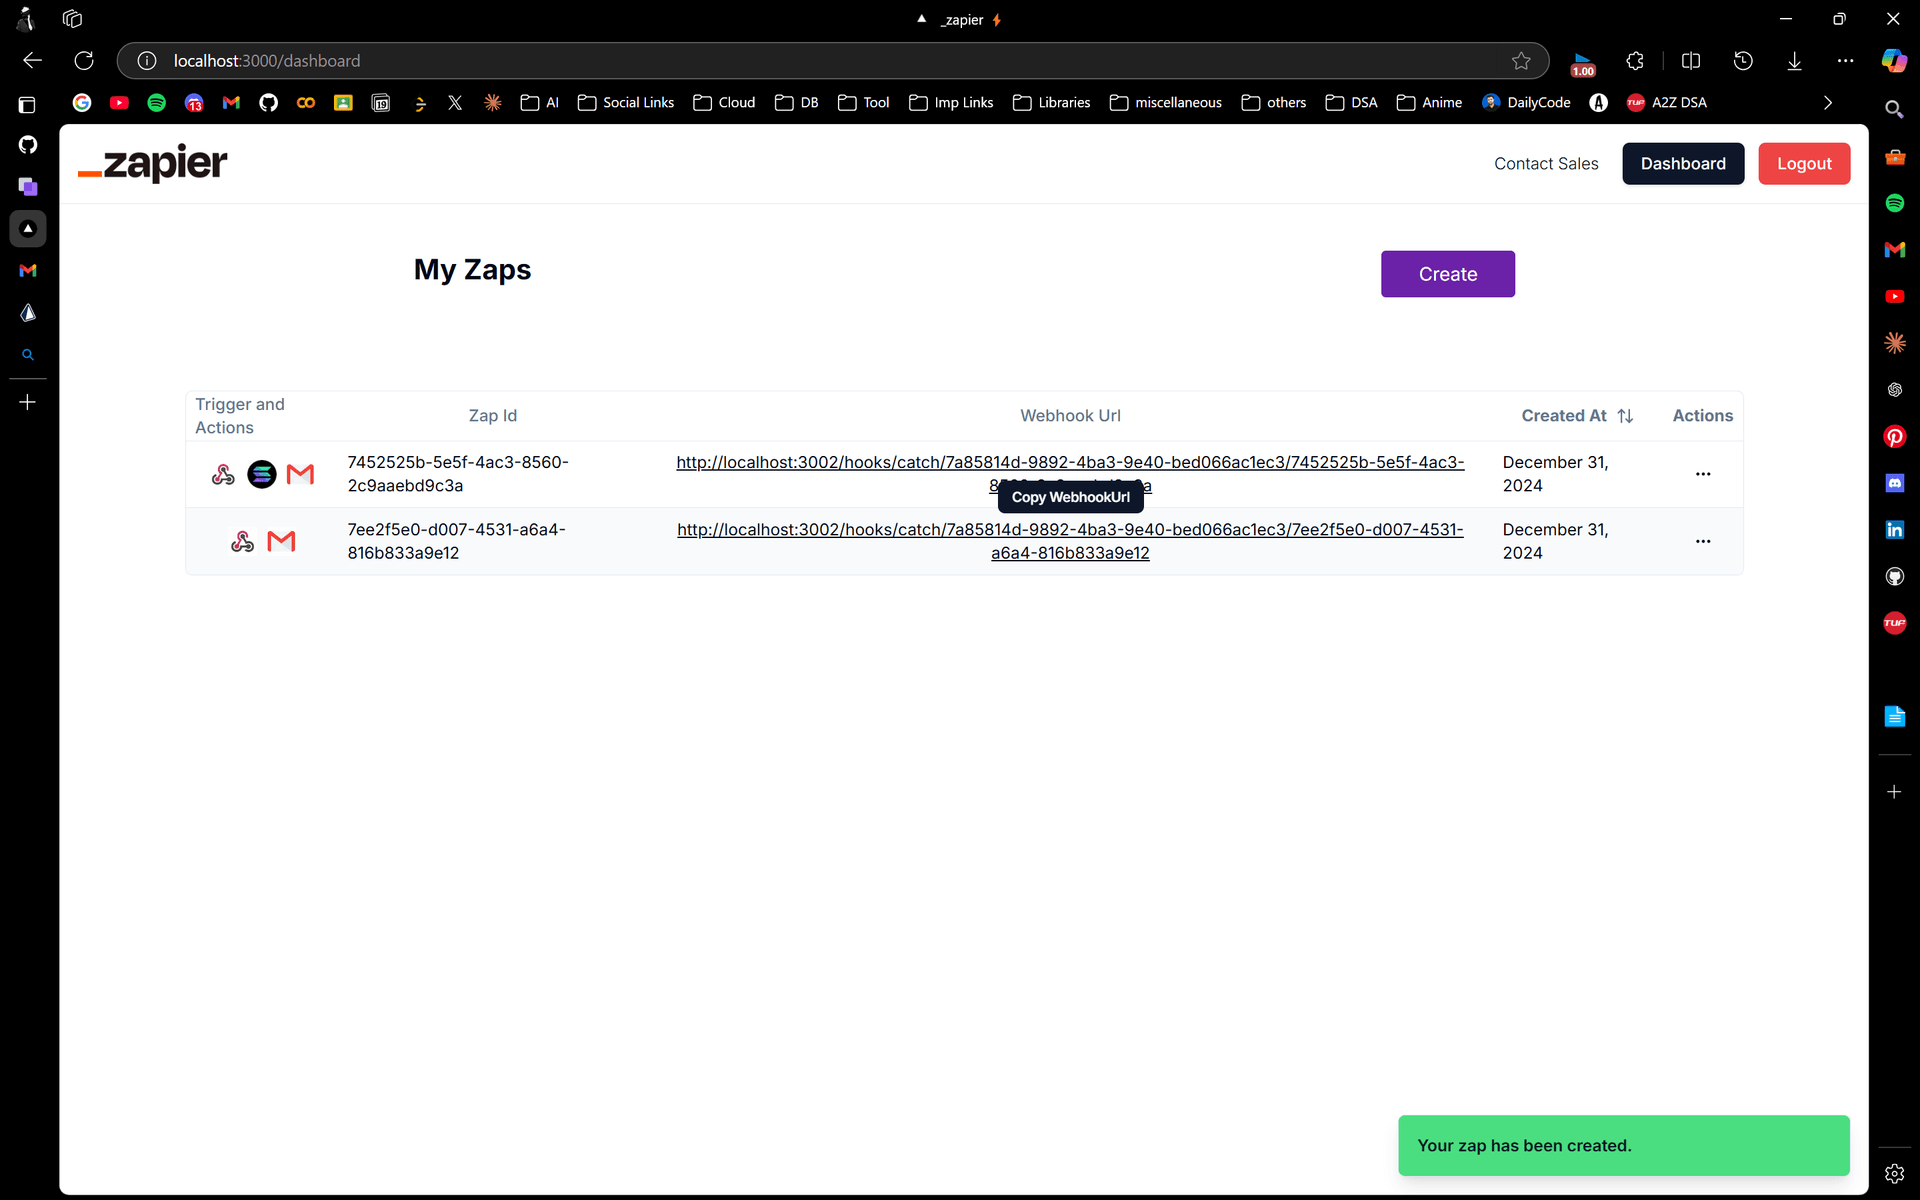This screenshot has width=1920, height=1200.
Task: Expand the actions menu of the second zap
Action: click(x=1703, y=541)
